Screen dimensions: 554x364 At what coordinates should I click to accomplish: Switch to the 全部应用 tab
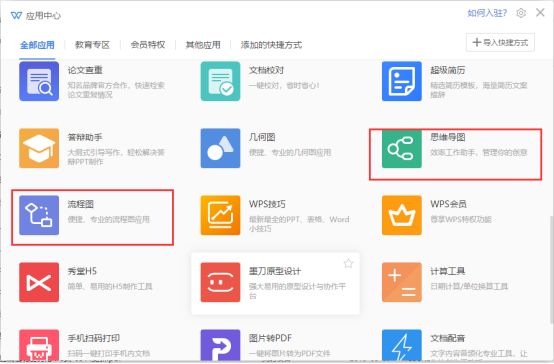37,45
